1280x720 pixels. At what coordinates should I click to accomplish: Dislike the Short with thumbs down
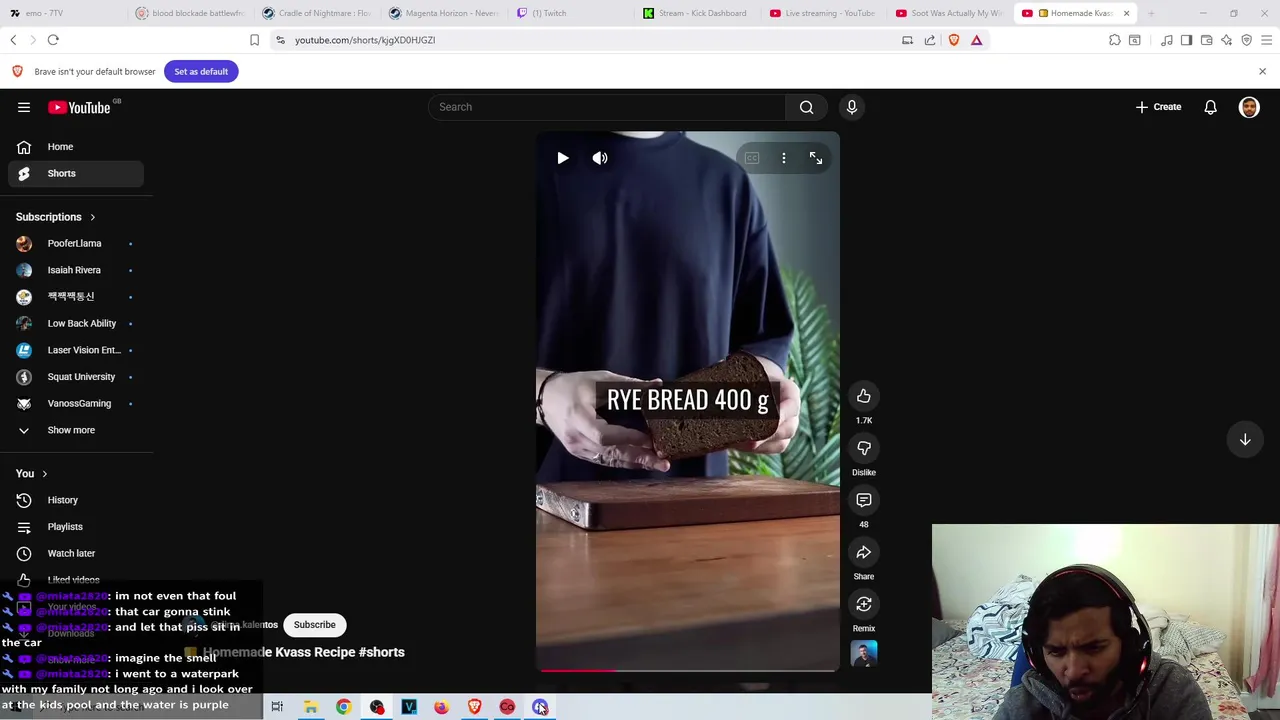click(864, 448)
